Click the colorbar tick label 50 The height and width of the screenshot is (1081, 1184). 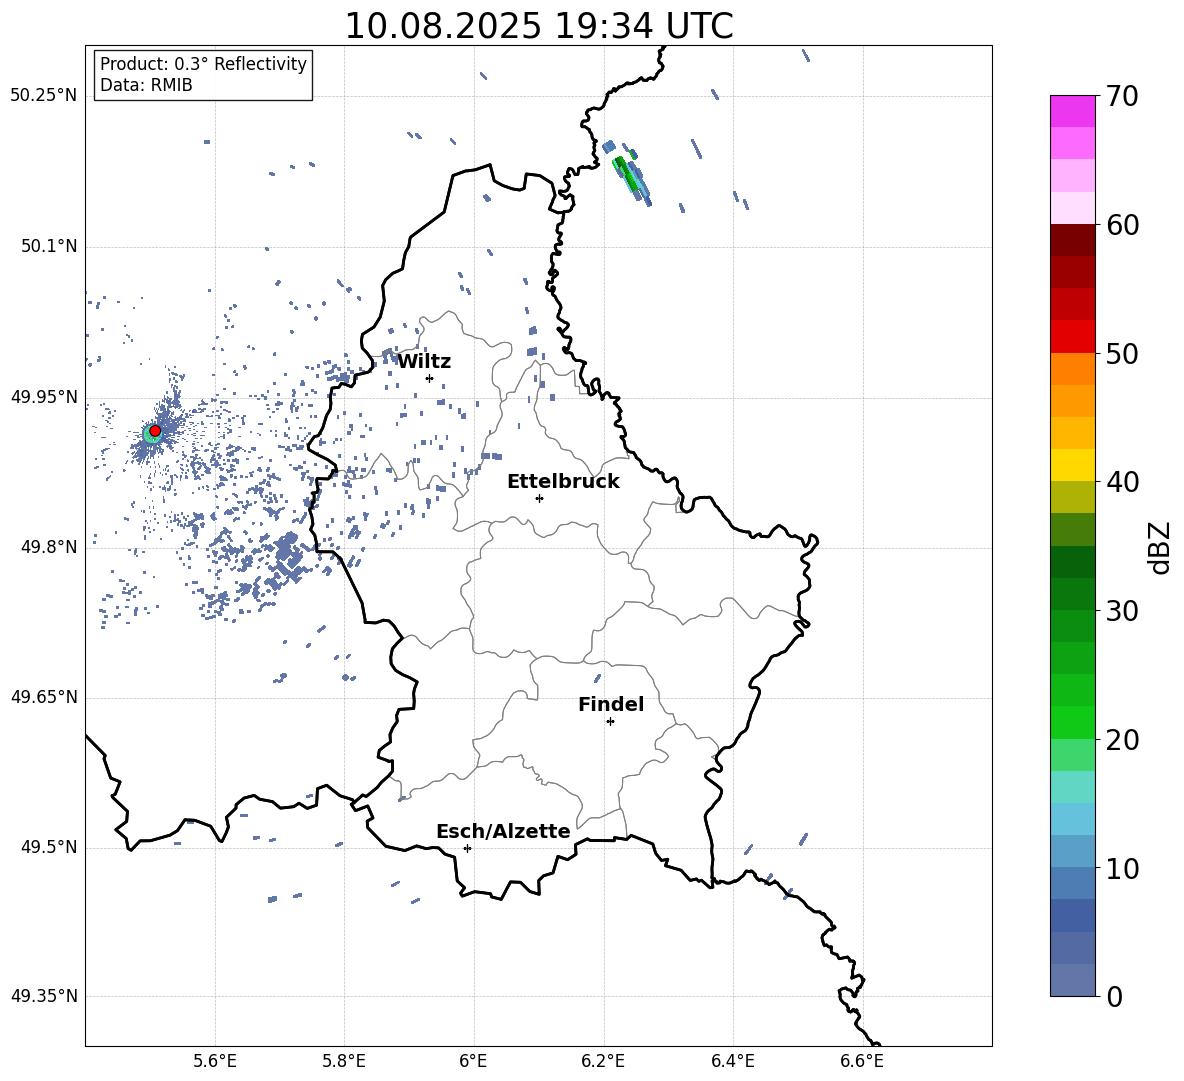(x=1122, y=353)
